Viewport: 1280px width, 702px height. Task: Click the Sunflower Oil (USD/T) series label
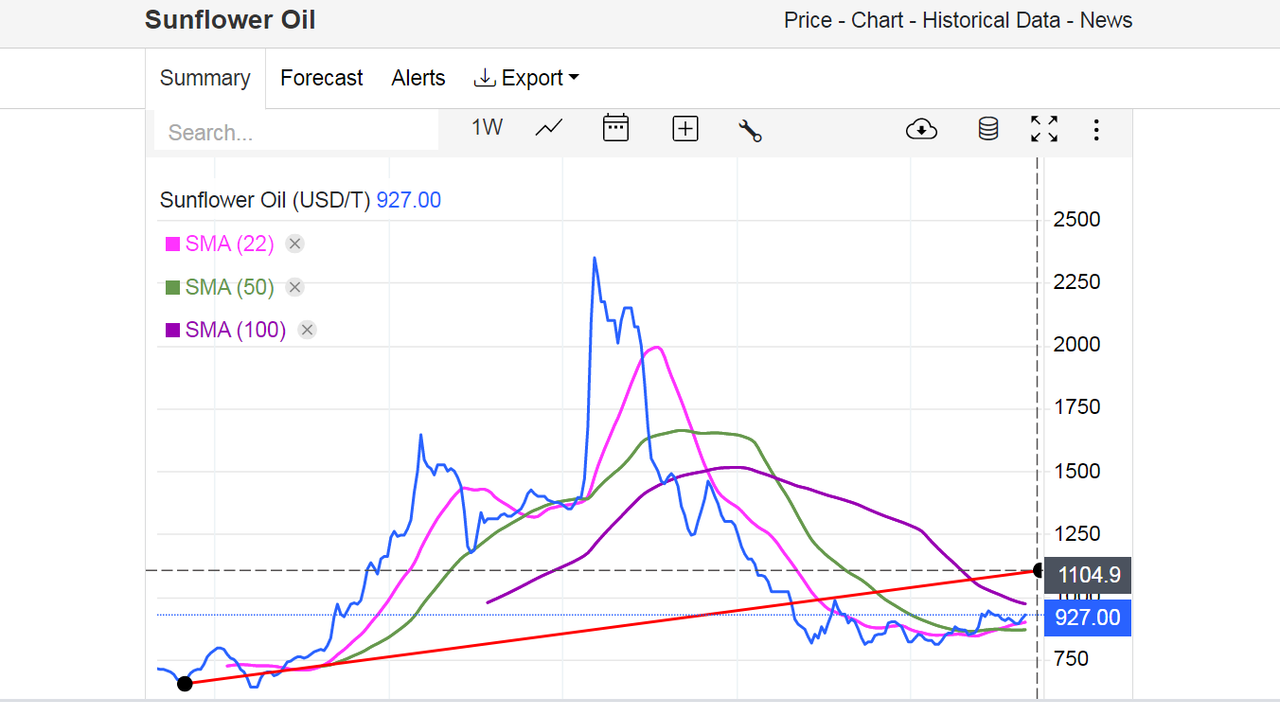tap(266, 200)
